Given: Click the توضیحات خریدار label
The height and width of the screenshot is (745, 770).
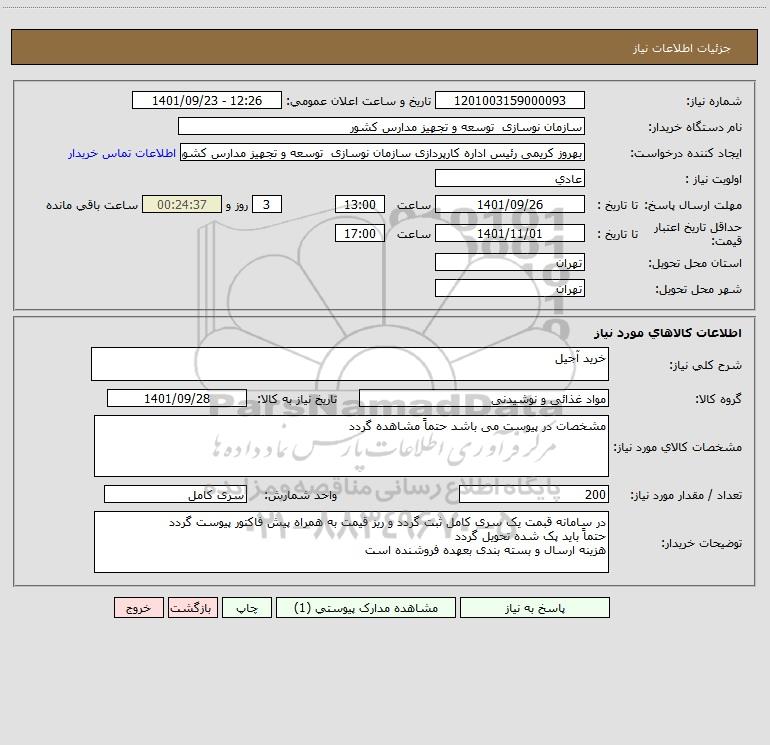Looking at the screenshot, I should point(701,543).
